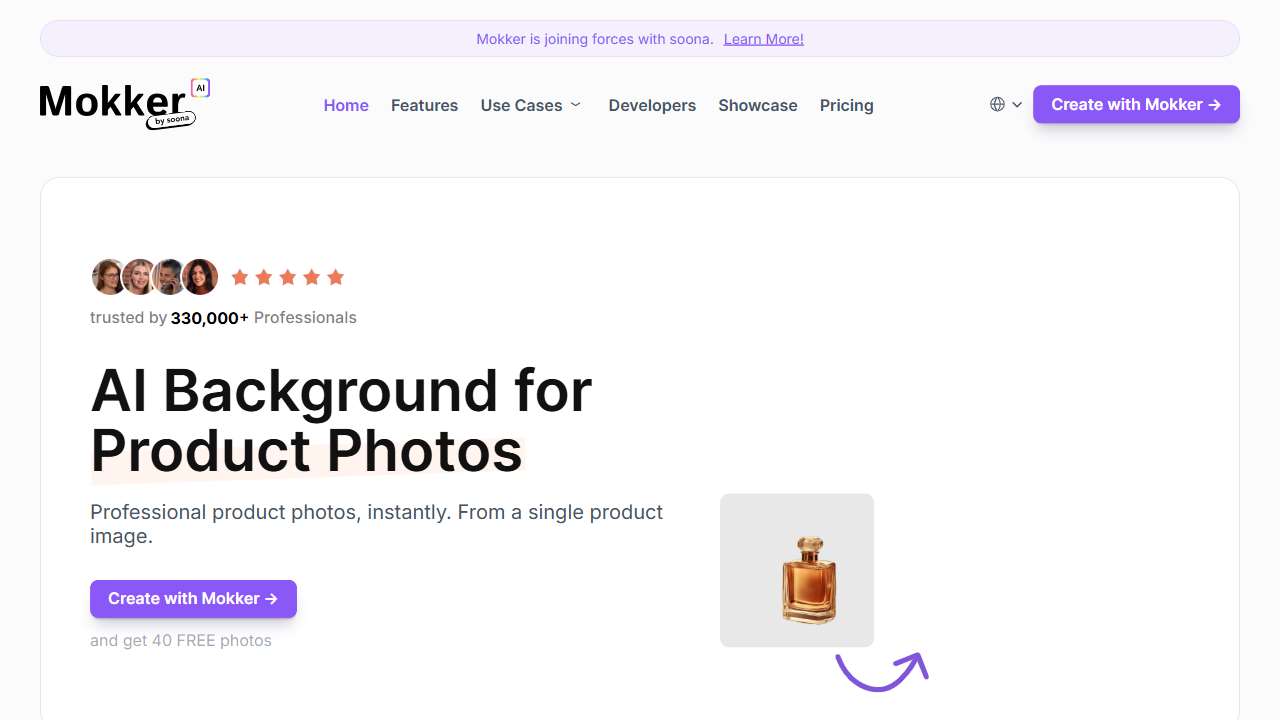Open the Showcase page
This screenshot has height=720, width=1280.
[758, 105]
